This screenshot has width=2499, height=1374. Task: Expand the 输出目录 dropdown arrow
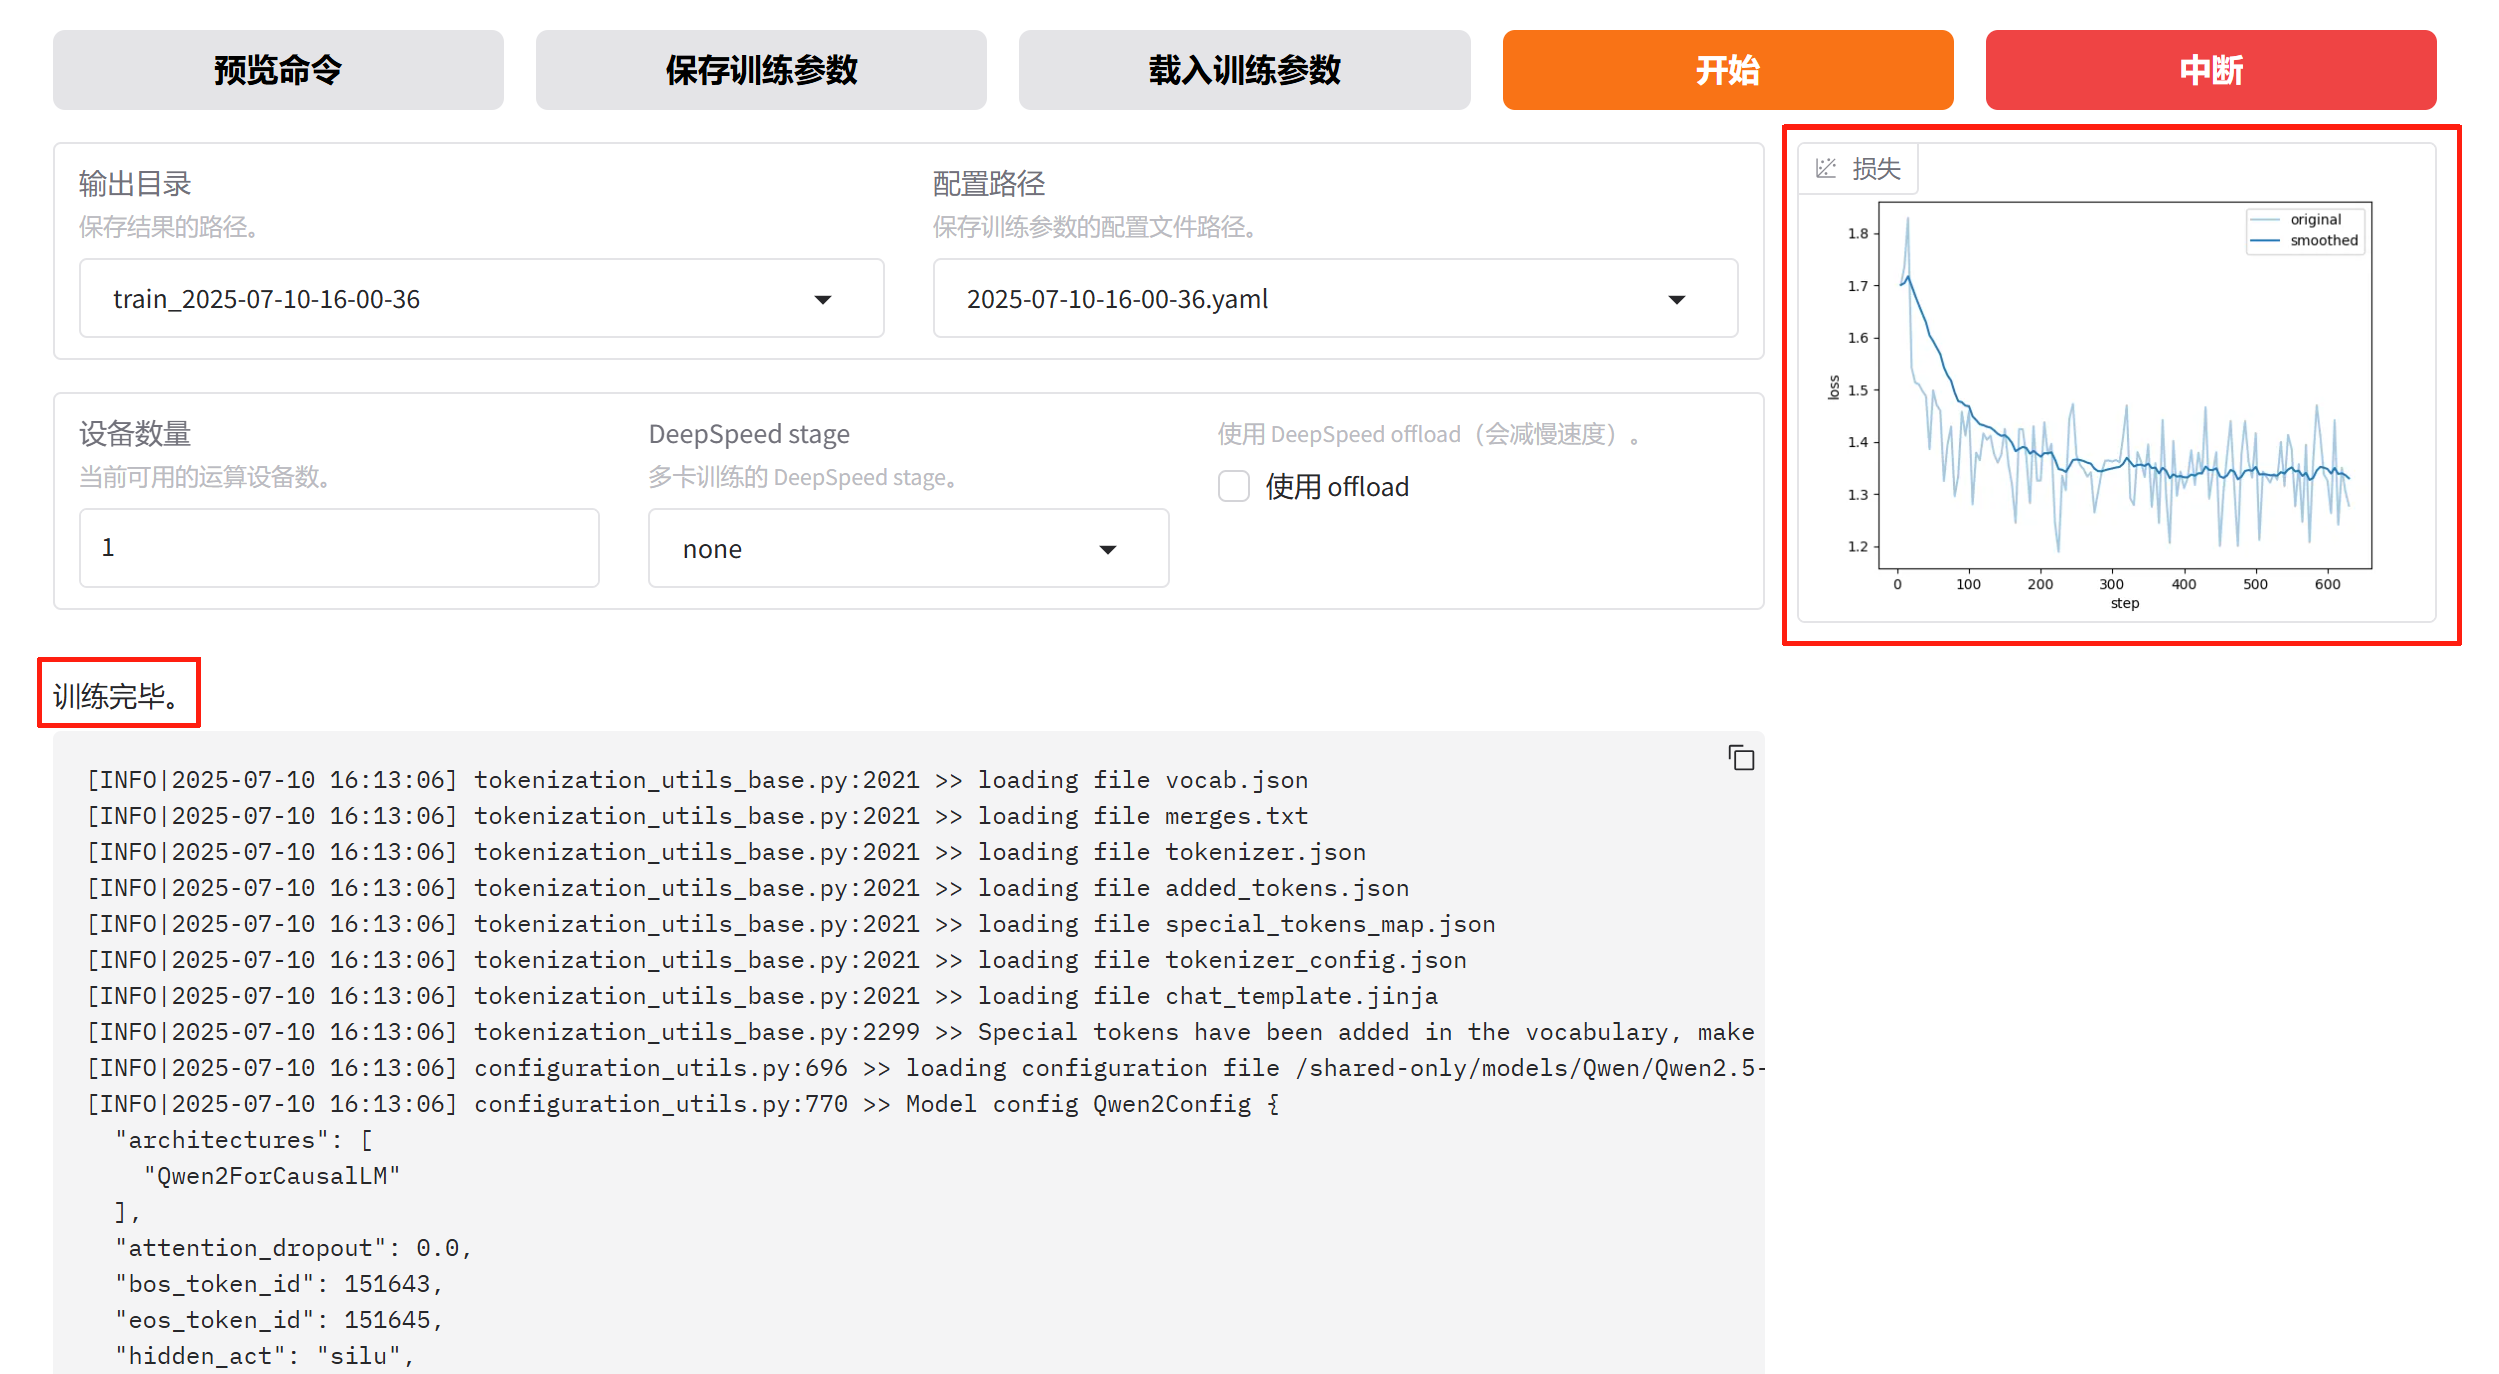click(822, 299)
